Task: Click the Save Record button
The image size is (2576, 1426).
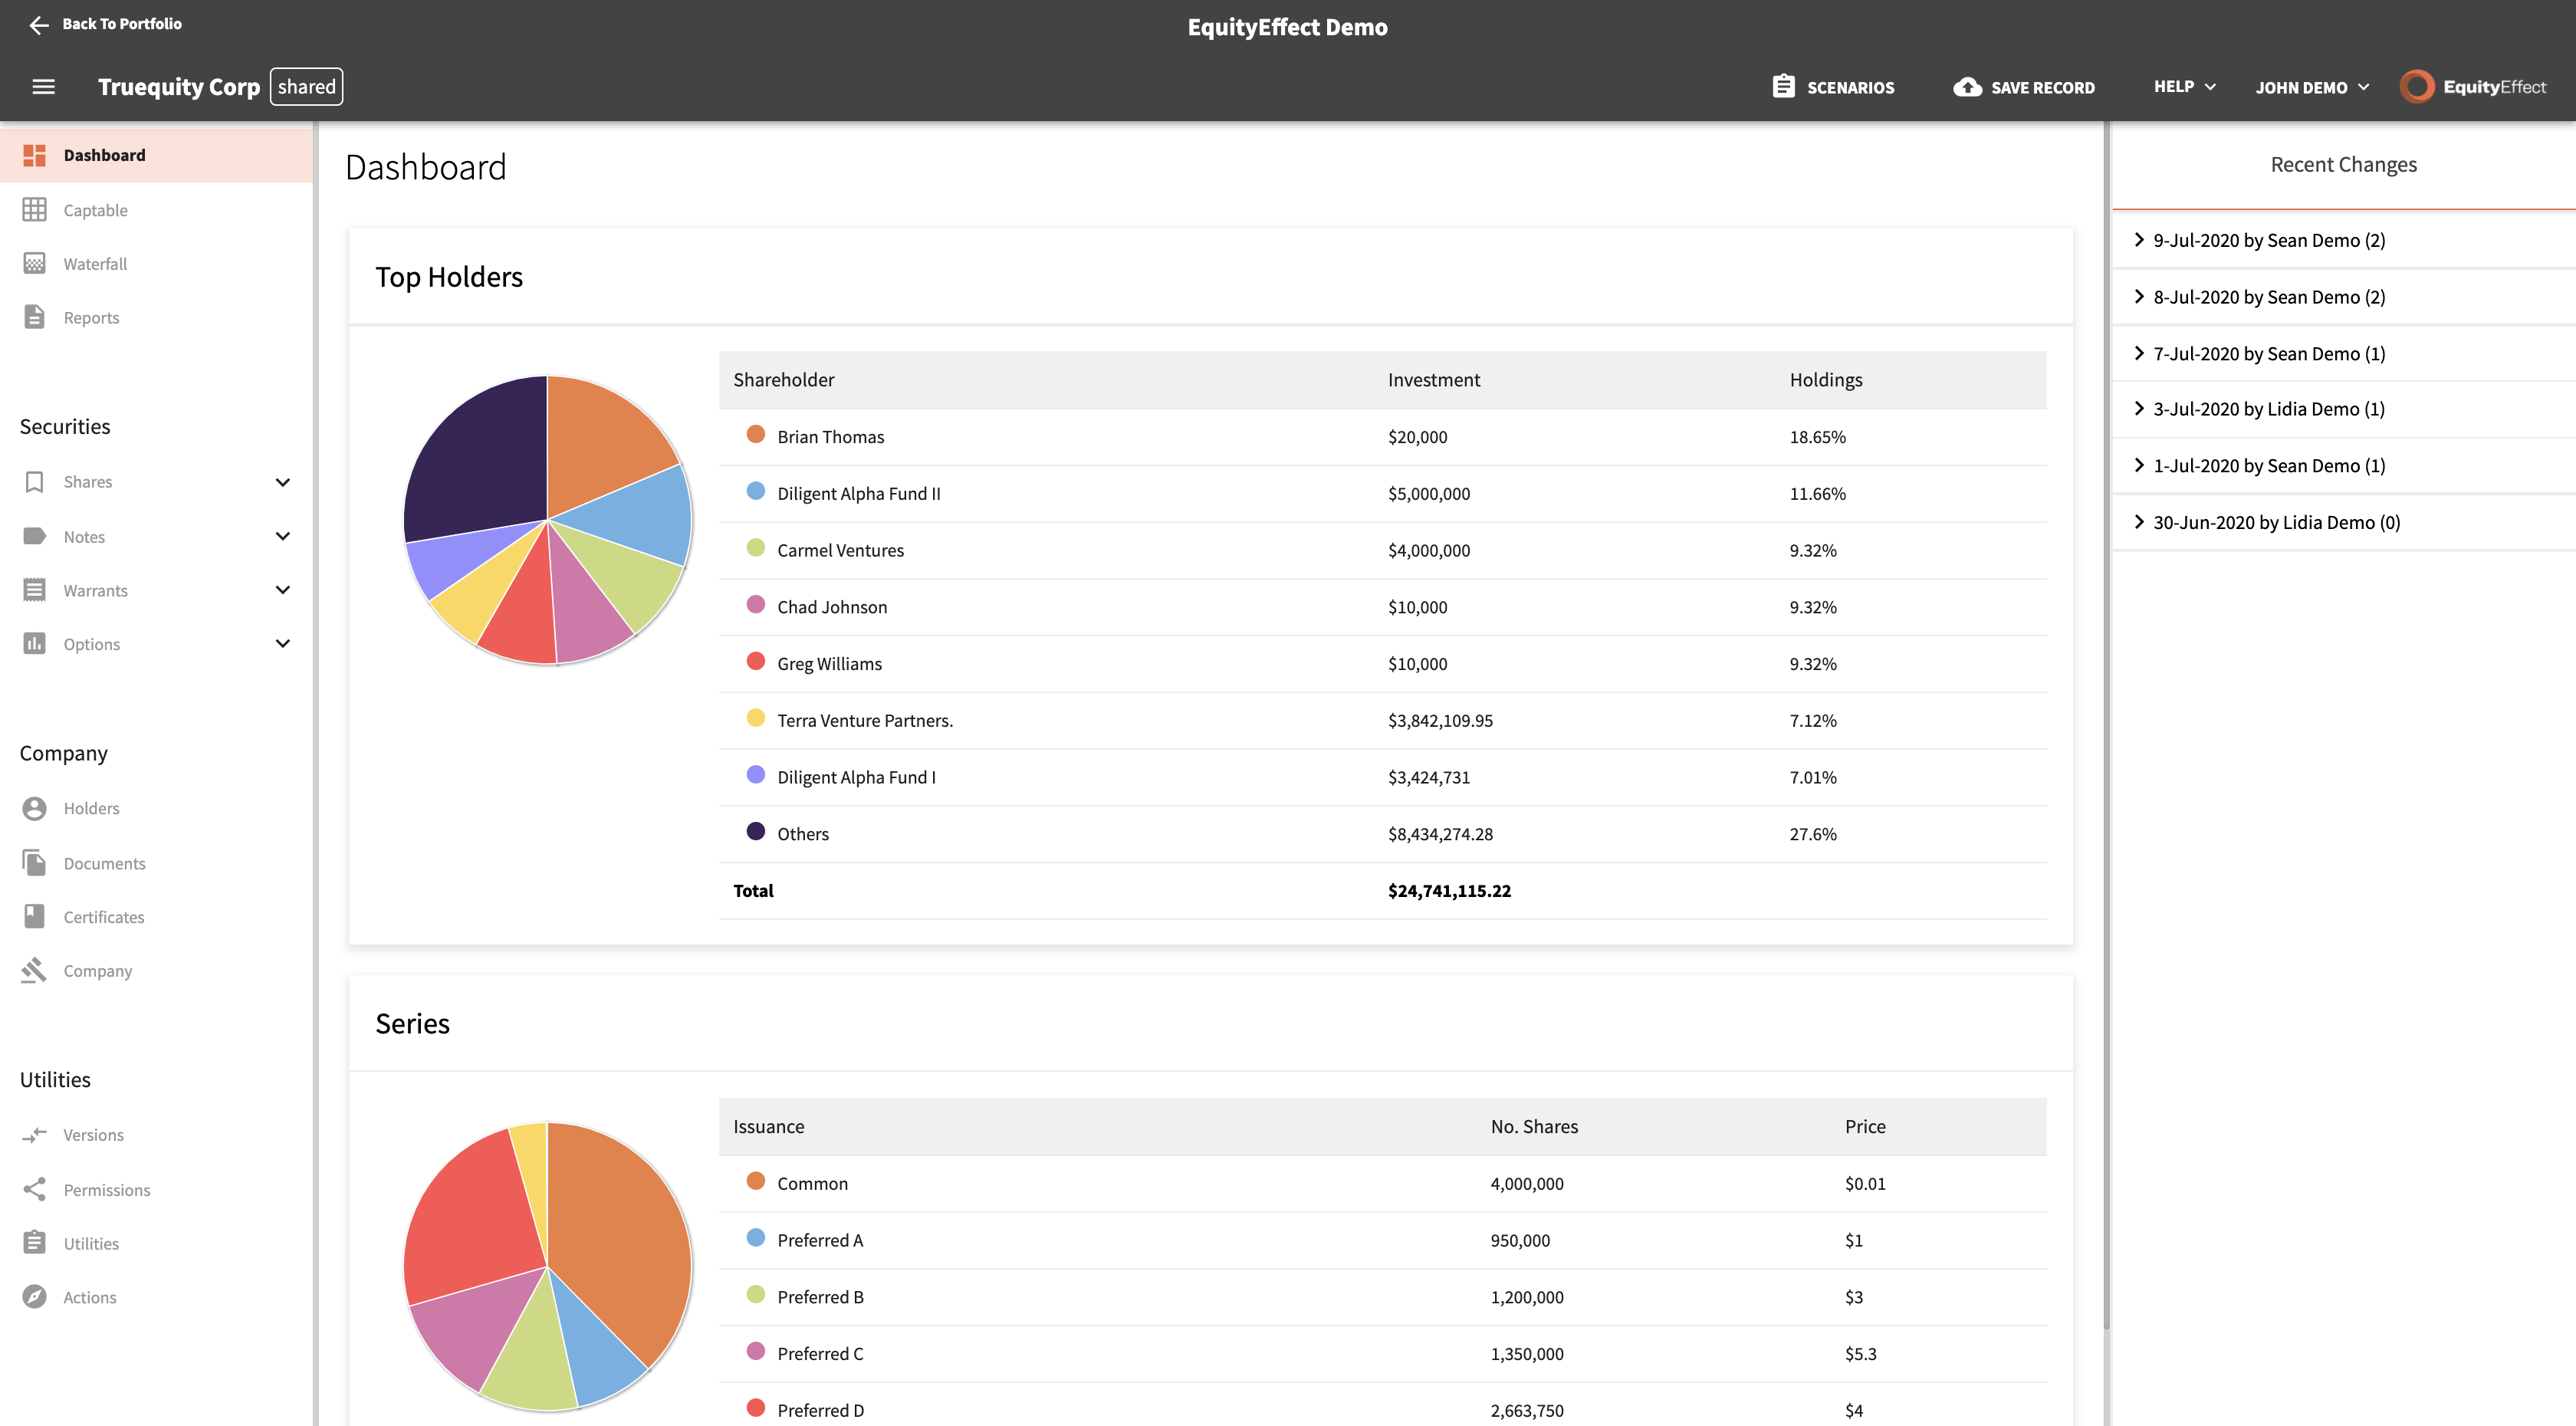Action: (x=2022, y=87)
